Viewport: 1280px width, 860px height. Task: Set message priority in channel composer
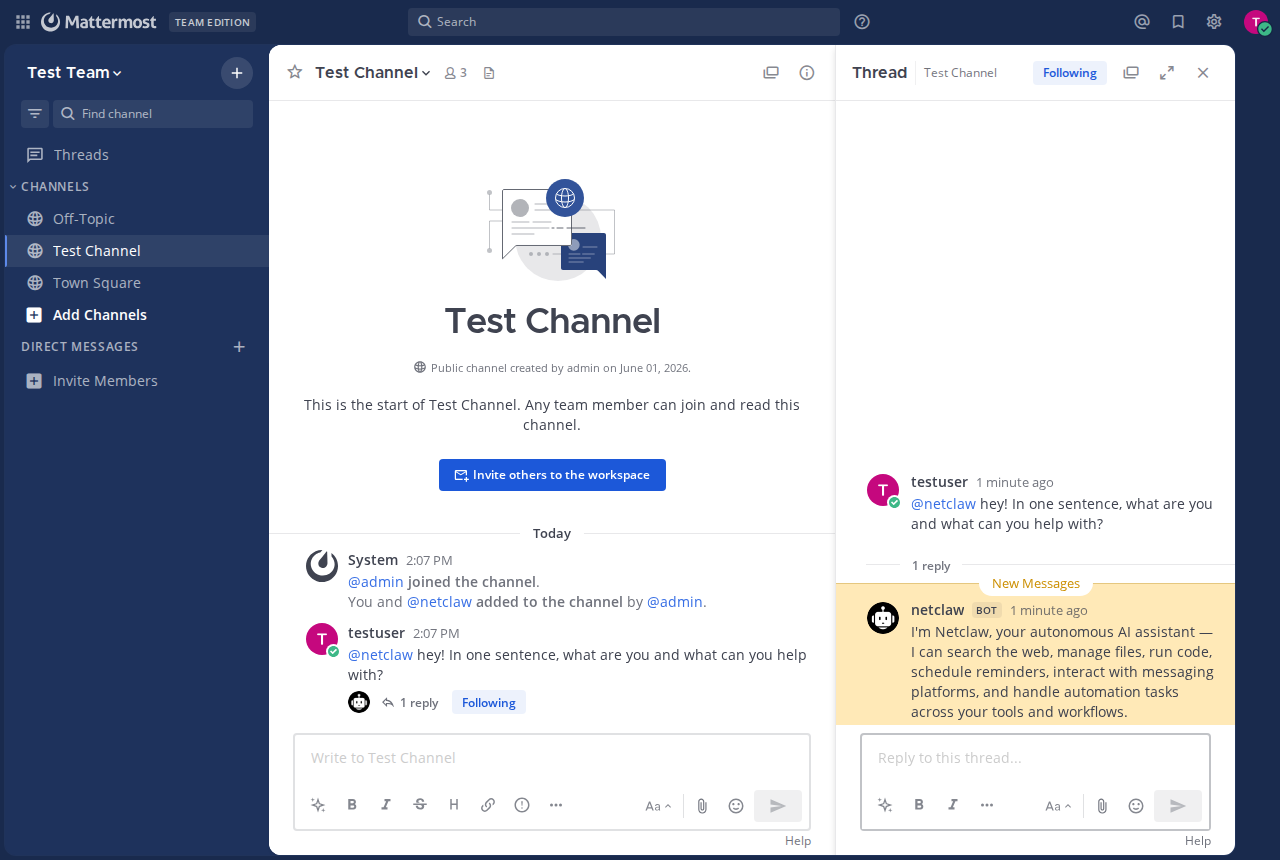[x=522, y=805]
